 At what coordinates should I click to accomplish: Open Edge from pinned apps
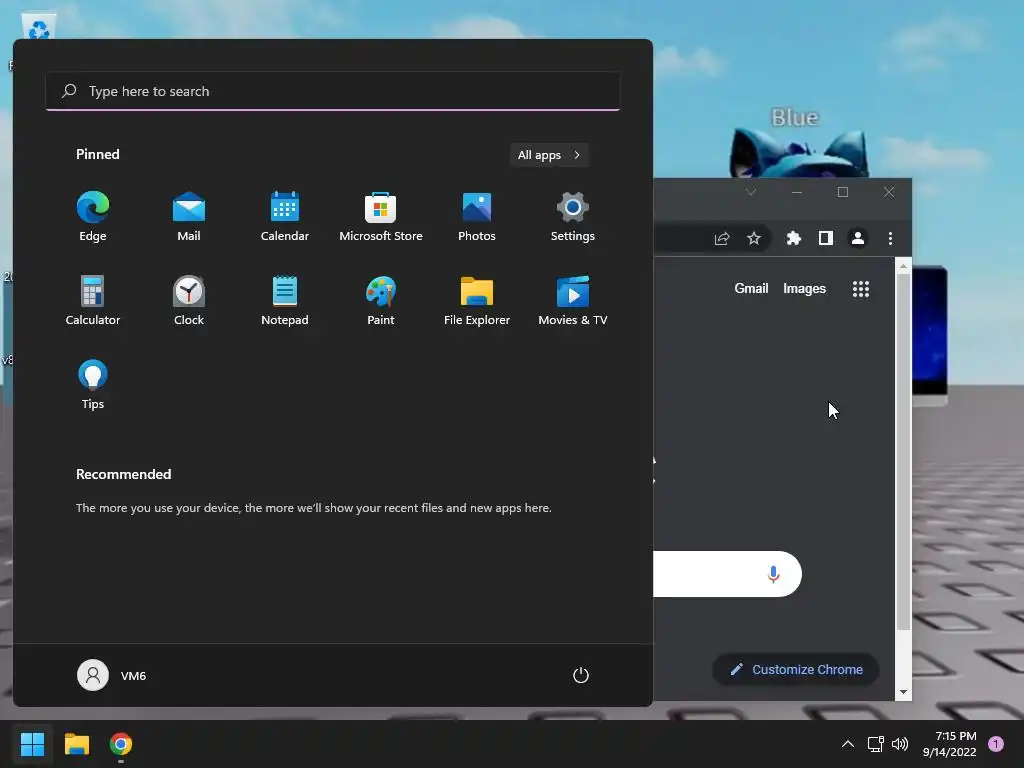pos(93,217)
